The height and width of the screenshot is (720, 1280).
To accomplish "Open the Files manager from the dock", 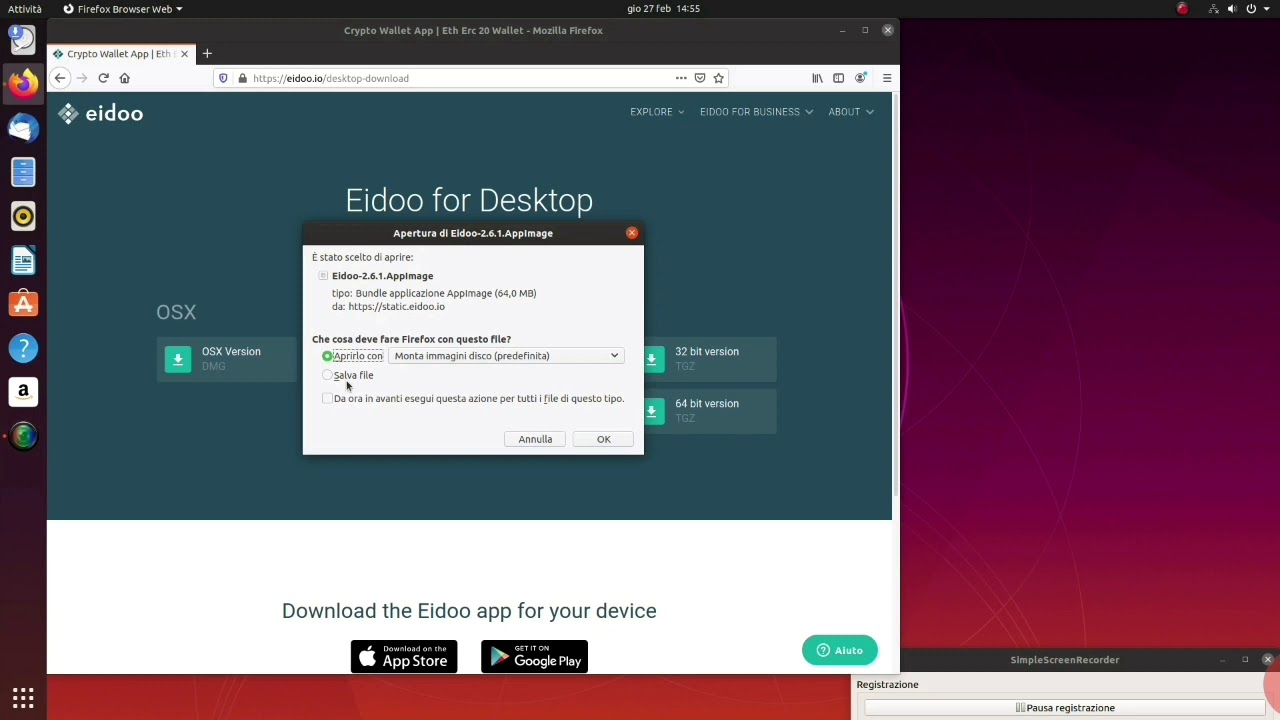I will point(23,172).
